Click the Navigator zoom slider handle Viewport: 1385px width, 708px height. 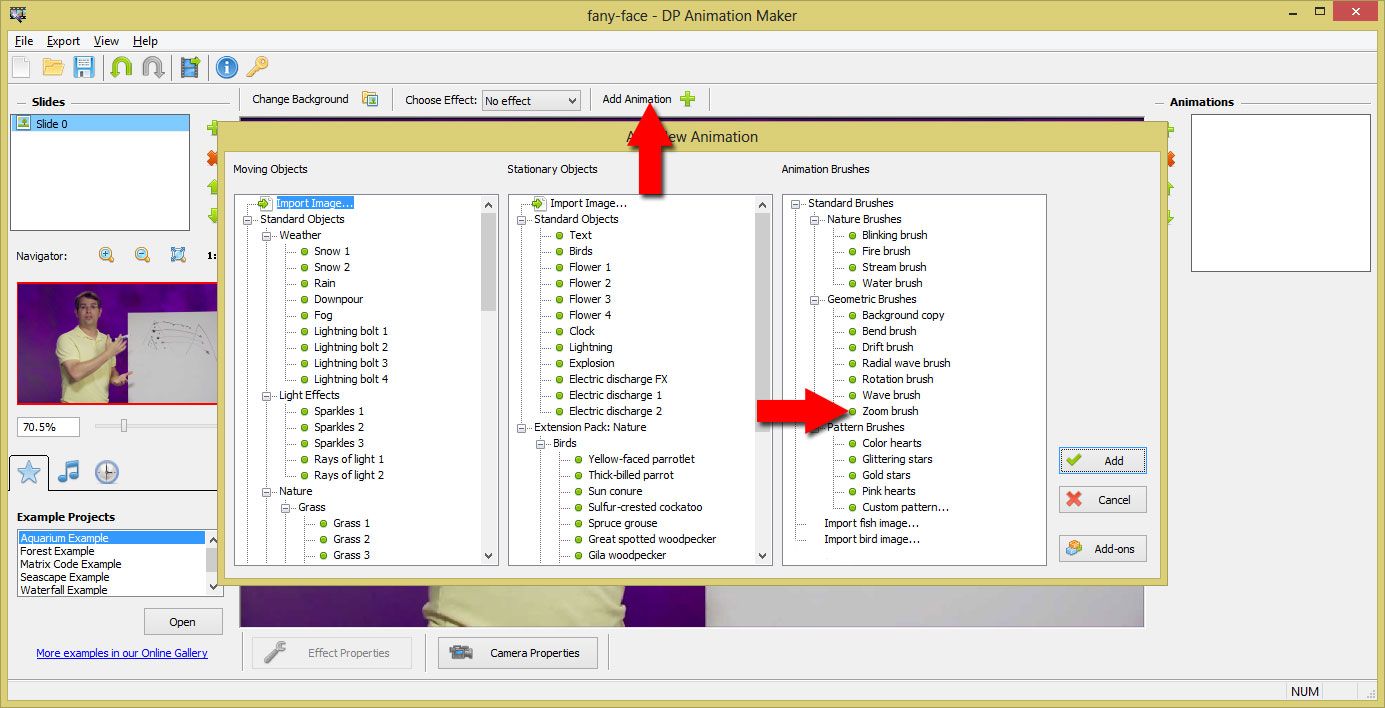click(124, 425)
